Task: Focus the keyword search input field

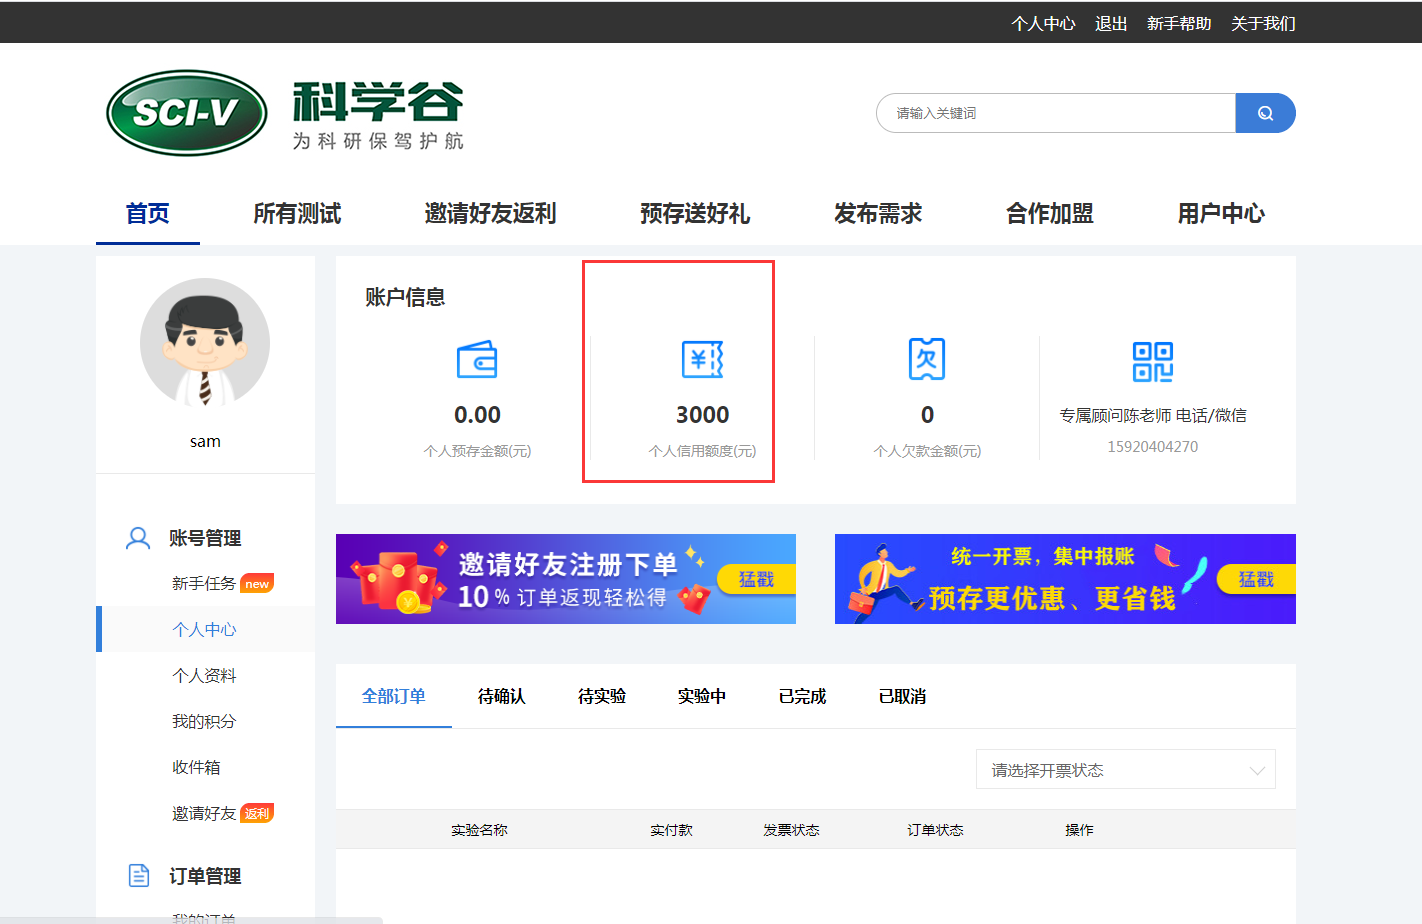Action: (1055, 113)
